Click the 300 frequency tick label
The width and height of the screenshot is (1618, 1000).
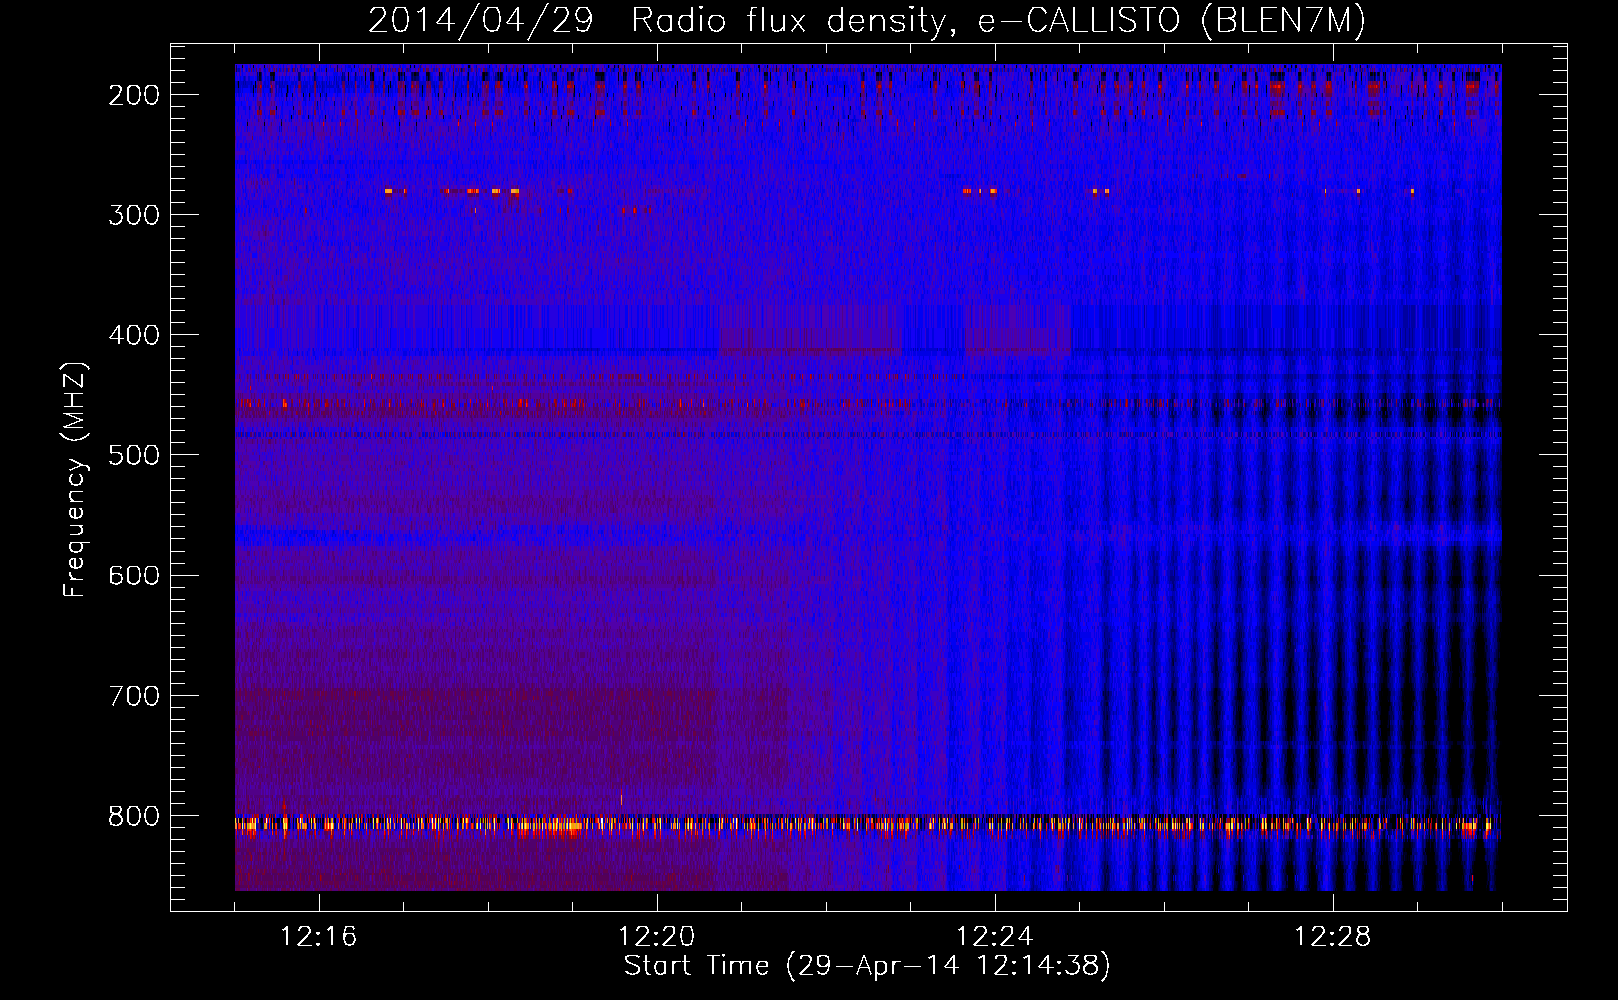point(134,215)
